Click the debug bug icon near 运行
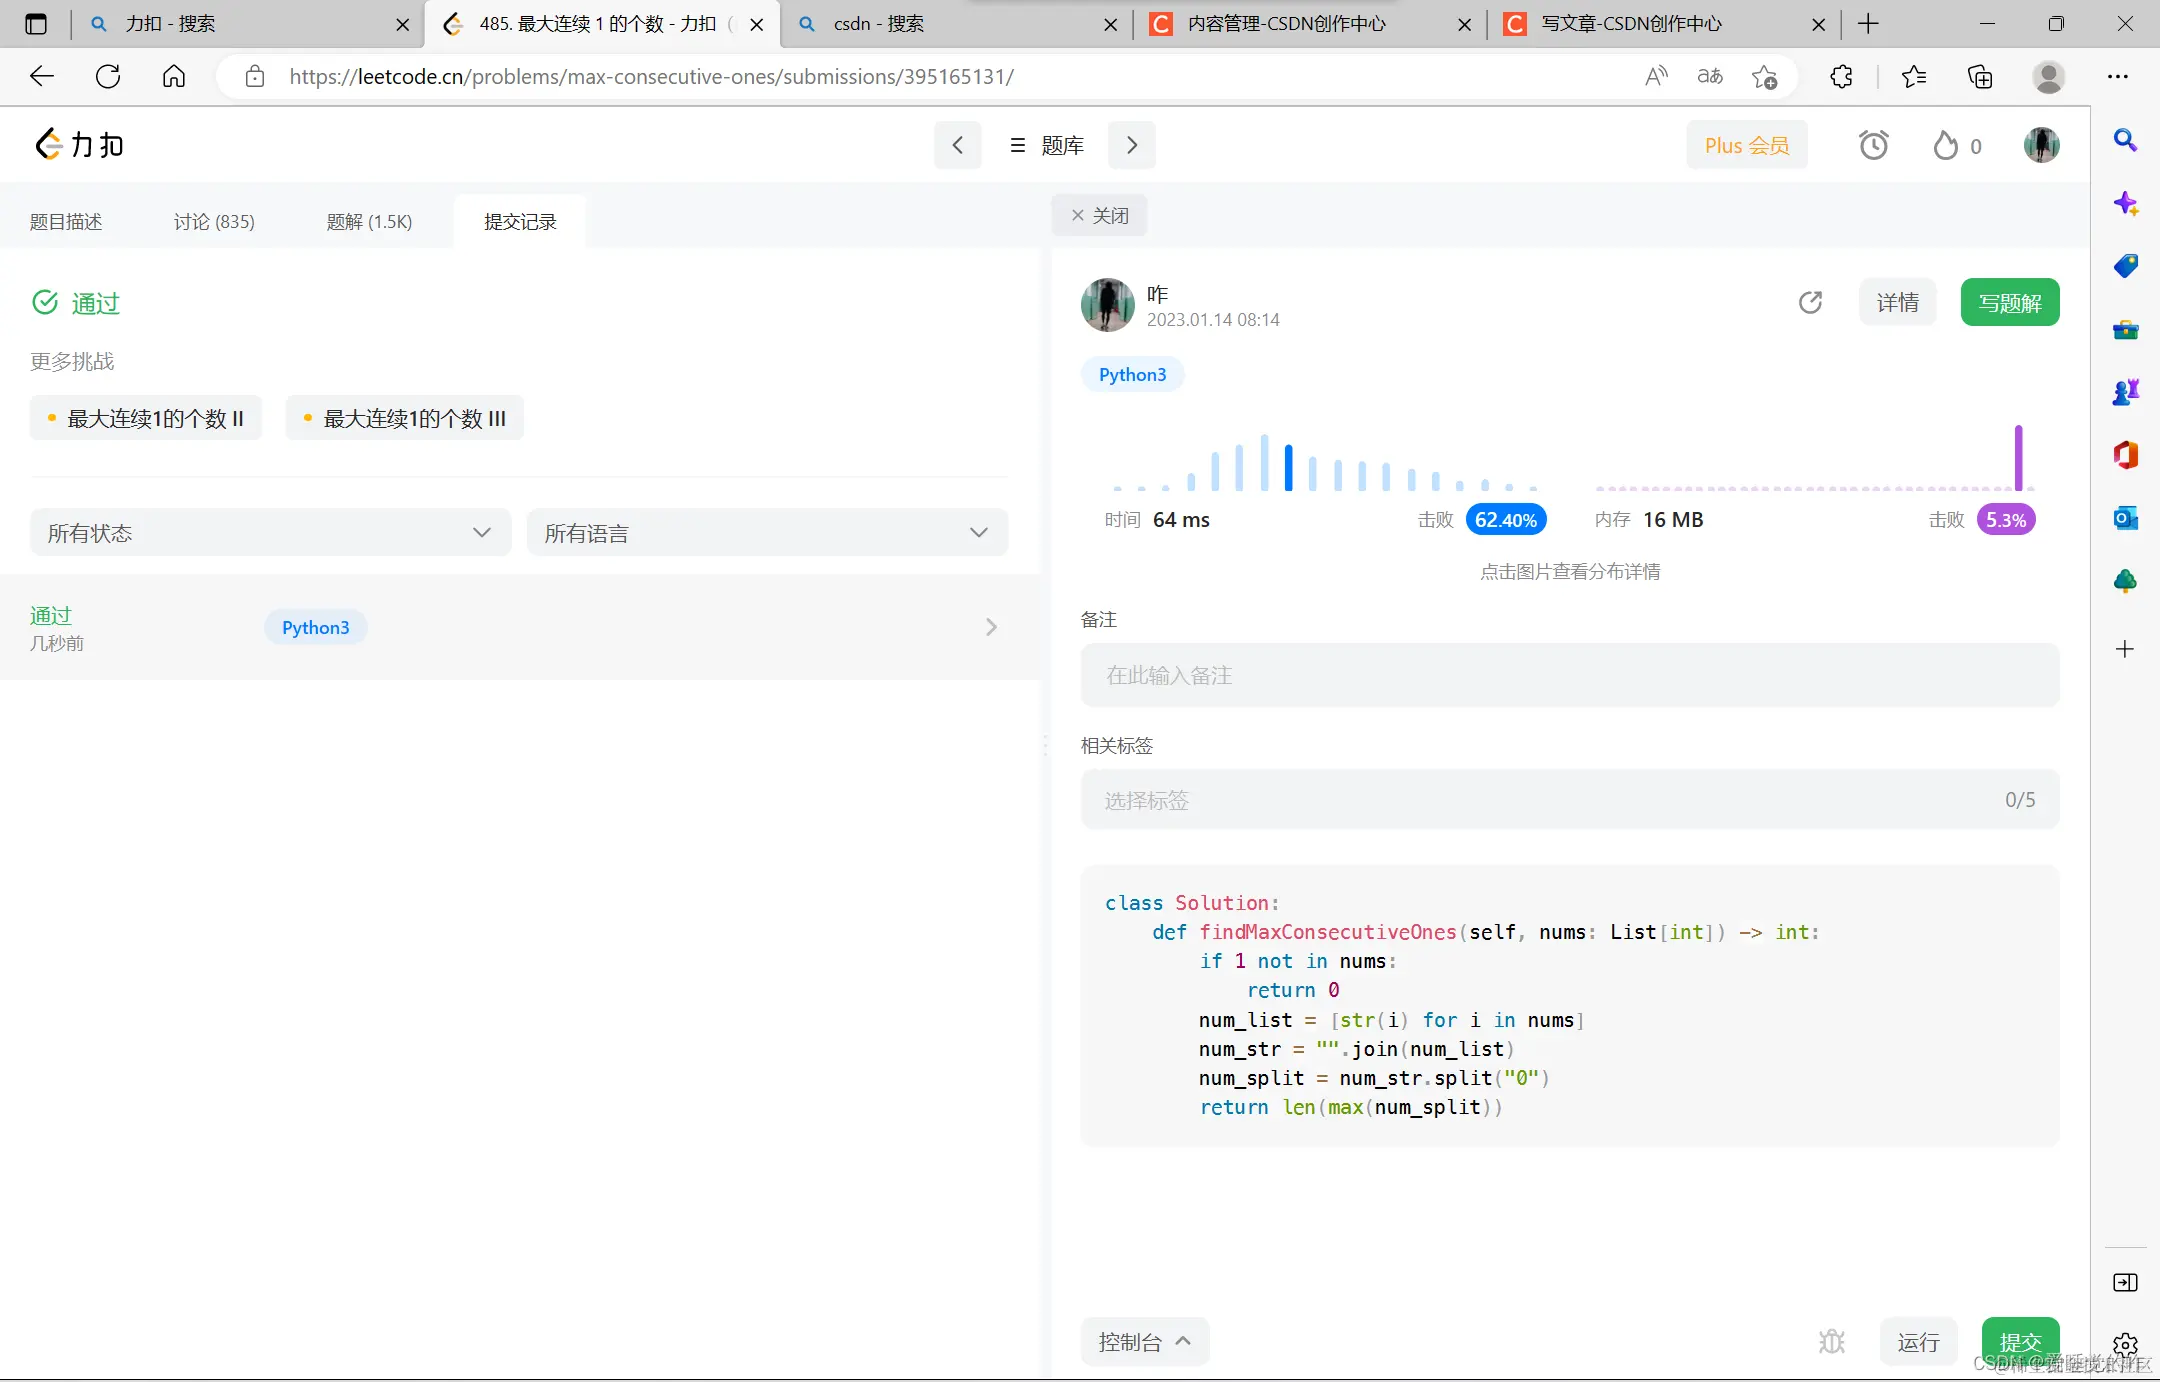 pos(1831,1341)
